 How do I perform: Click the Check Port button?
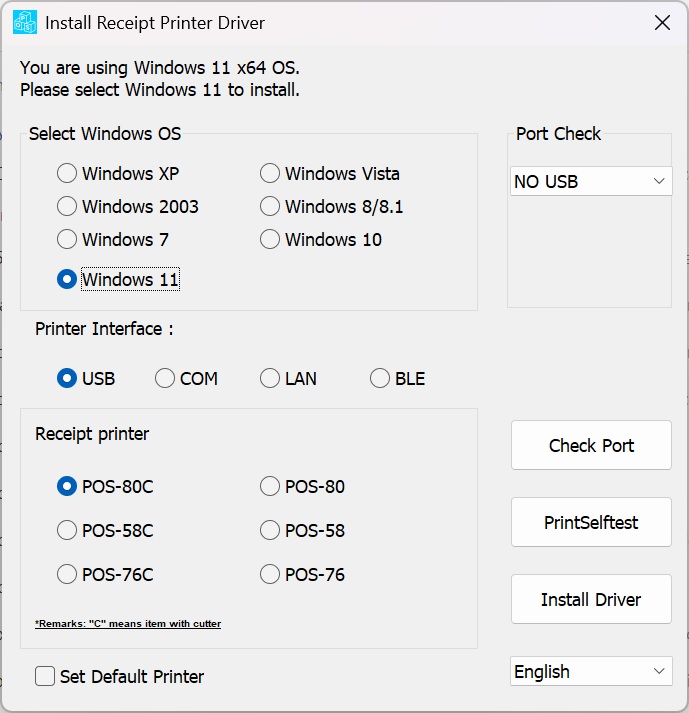591,445
